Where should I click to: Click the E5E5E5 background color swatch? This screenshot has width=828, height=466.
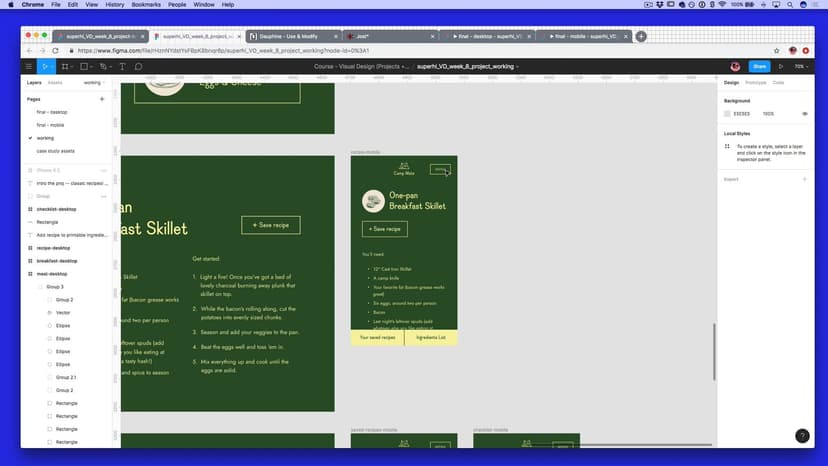point(728,114)
